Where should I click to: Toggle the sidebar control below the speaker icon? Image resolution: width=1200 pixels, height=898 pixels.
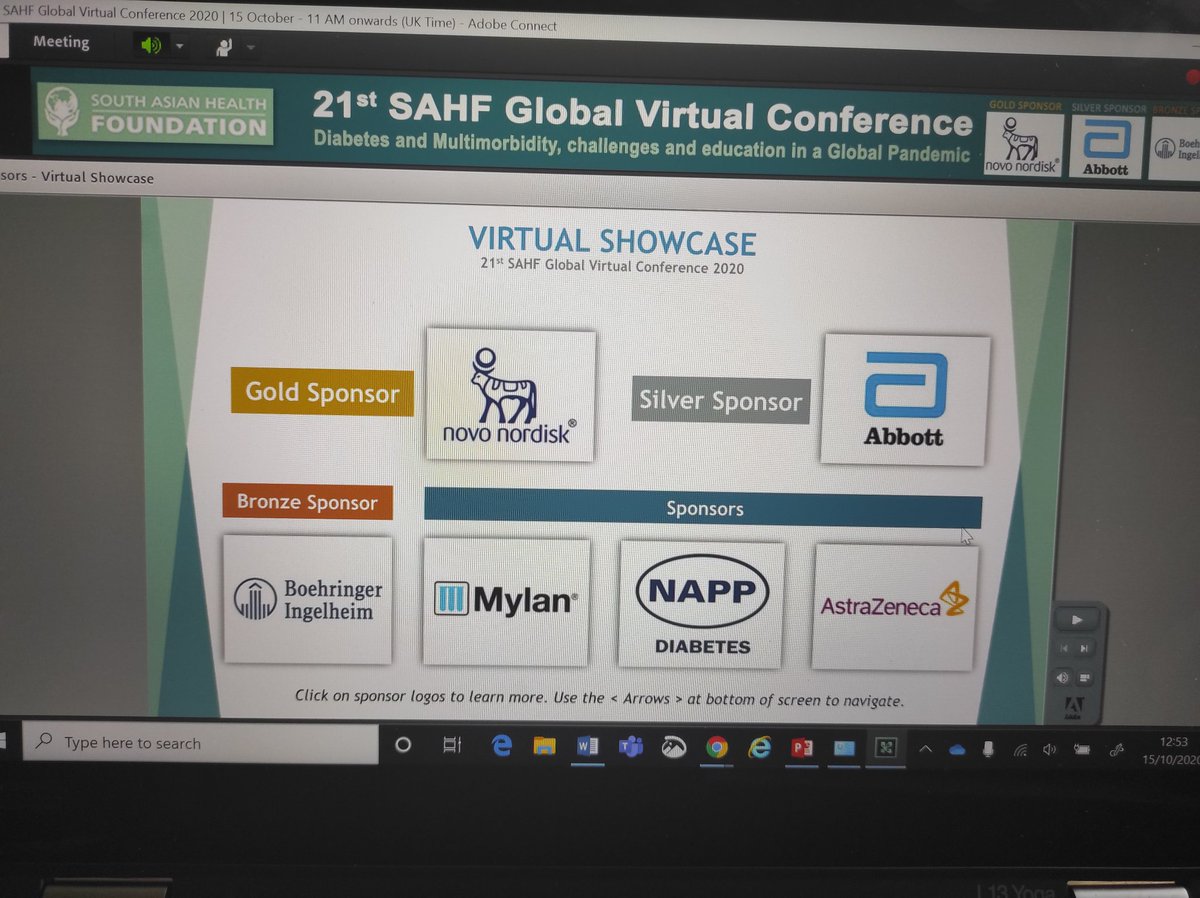click(1084, 678)
